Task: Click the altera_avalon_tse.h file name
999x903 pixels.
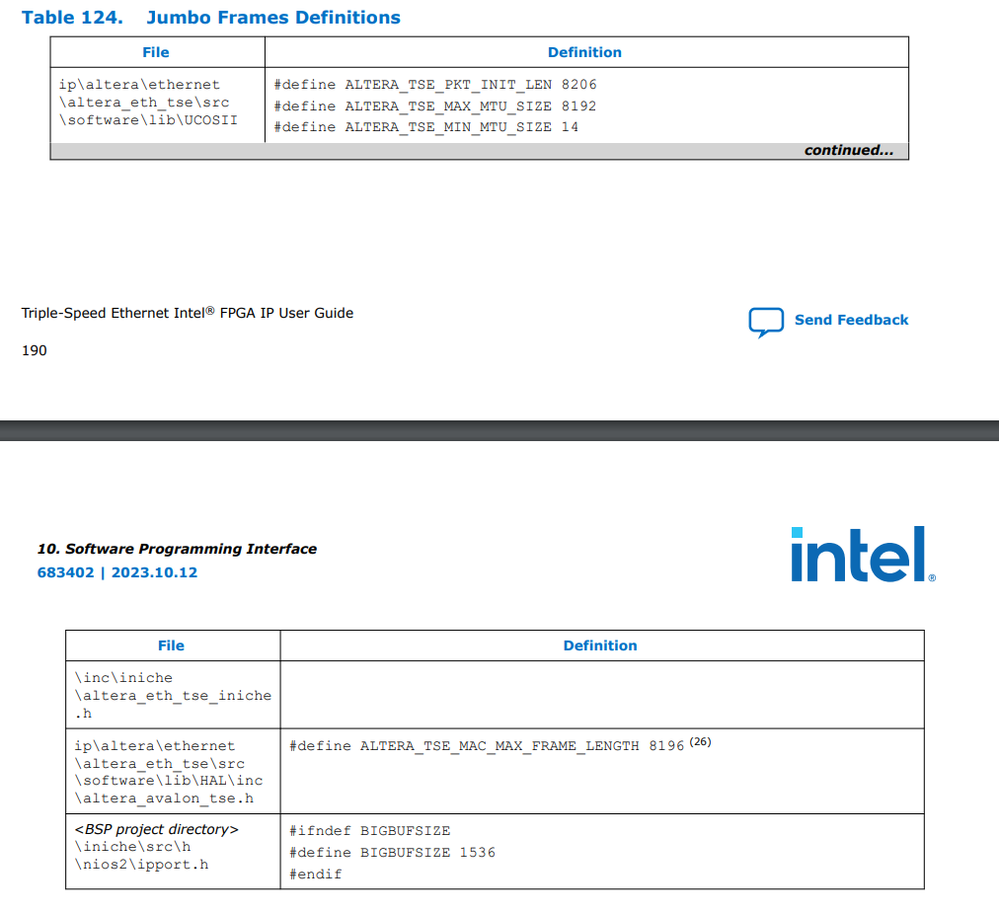Action: click(x=164, y=797)
